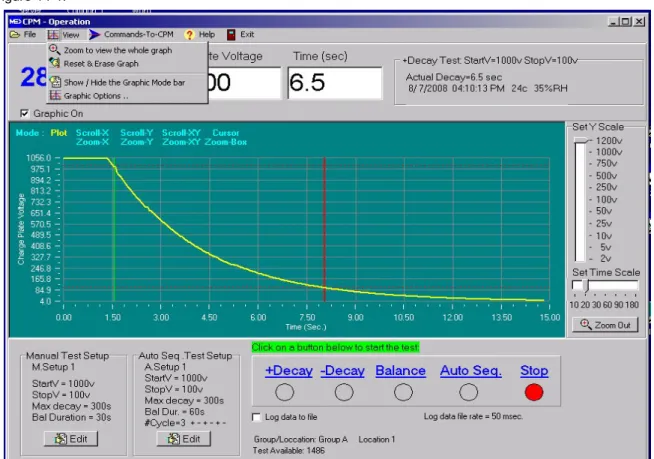Click Commands-To-CPM arrow icon

click(95, 35)
